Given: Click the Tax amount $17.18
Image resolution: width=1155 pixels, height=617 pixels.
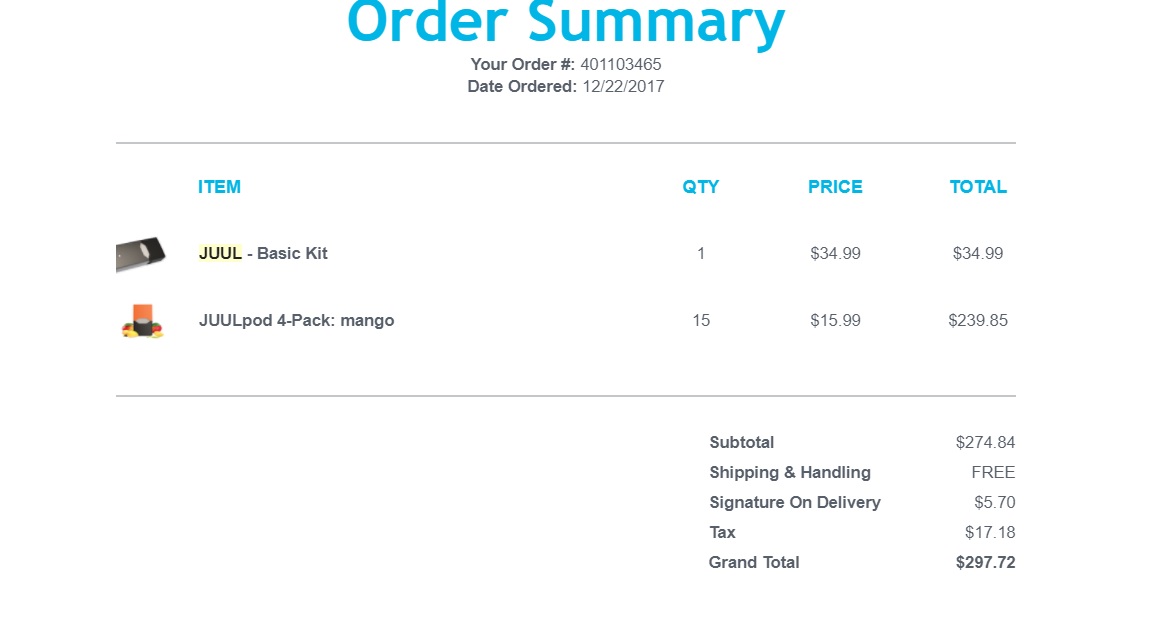Looking at the screenshot, I should coord(990,532).
